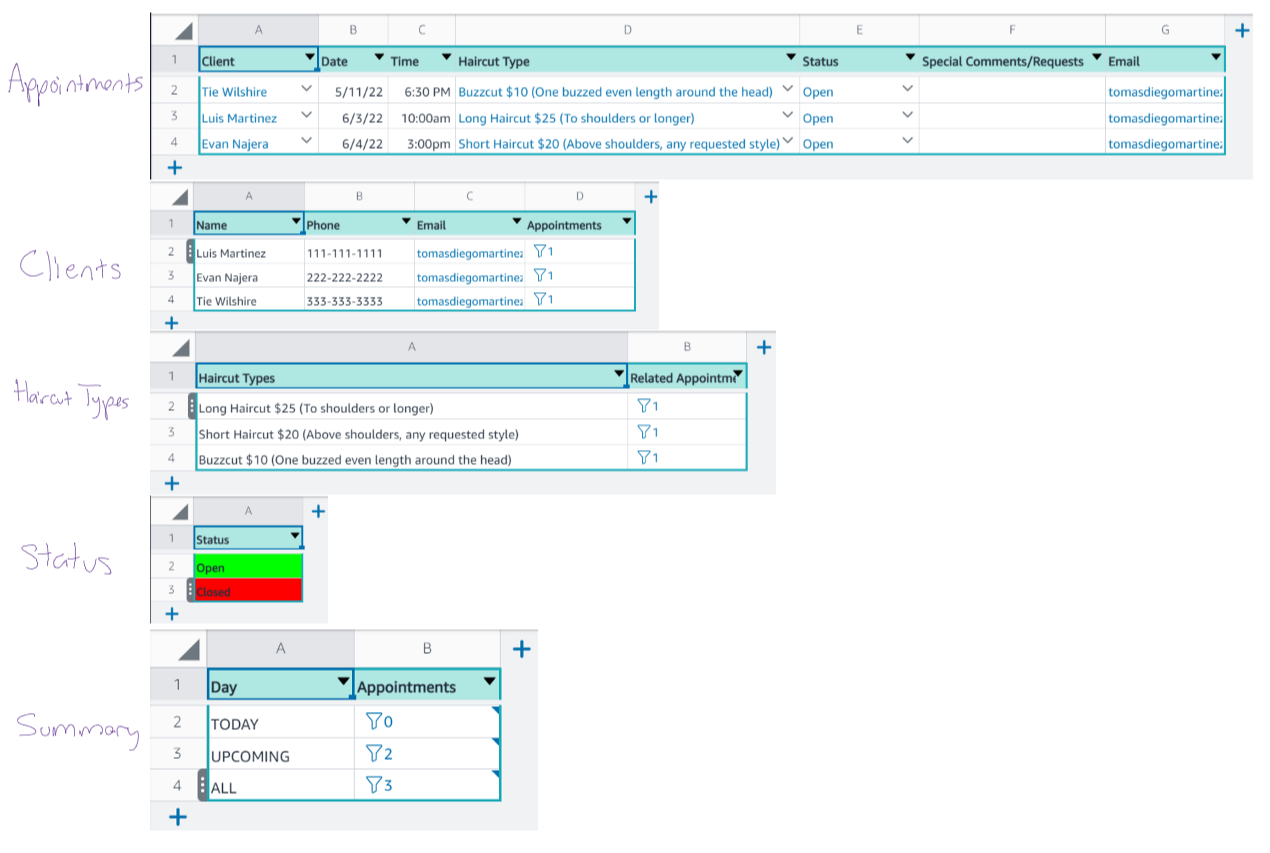
Task: Add a new row below Evan Najera appointment
Action: pos(173,167)
